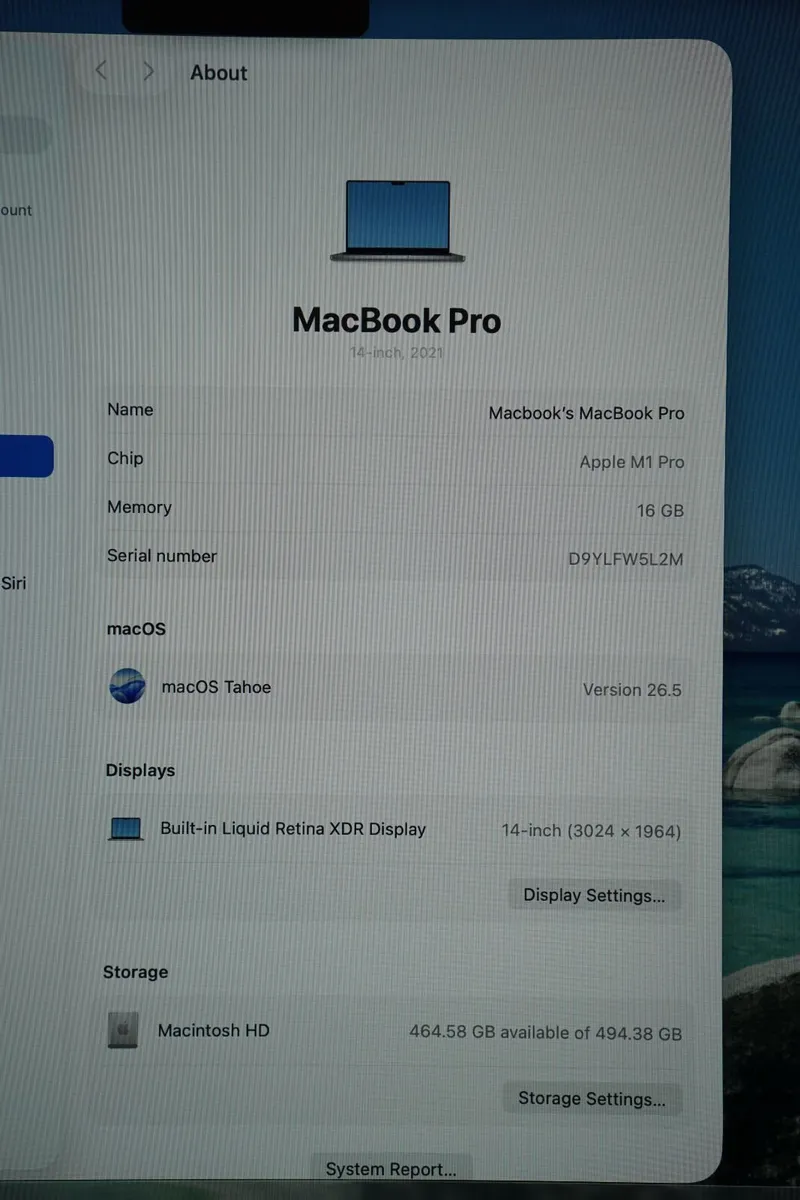Select the highlighted blue sidebar item
Image resolution: width=800 pixels, height=1200 pixels.
(x=26, y=456)
